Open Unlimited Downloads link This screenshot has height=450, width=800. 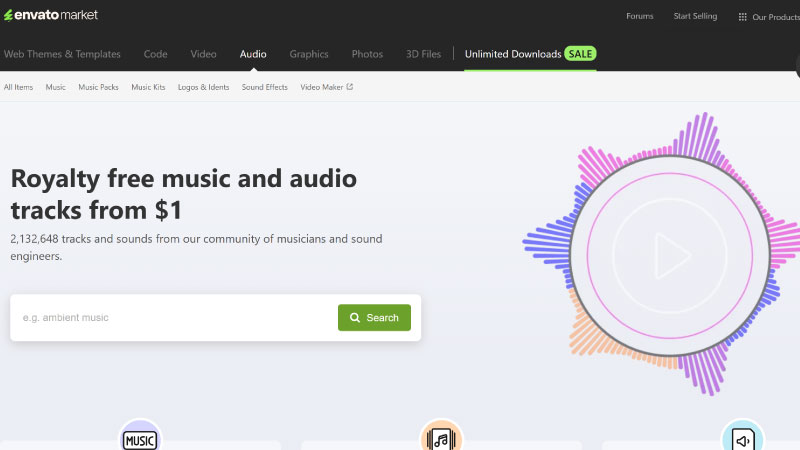(x=513, y=54)
